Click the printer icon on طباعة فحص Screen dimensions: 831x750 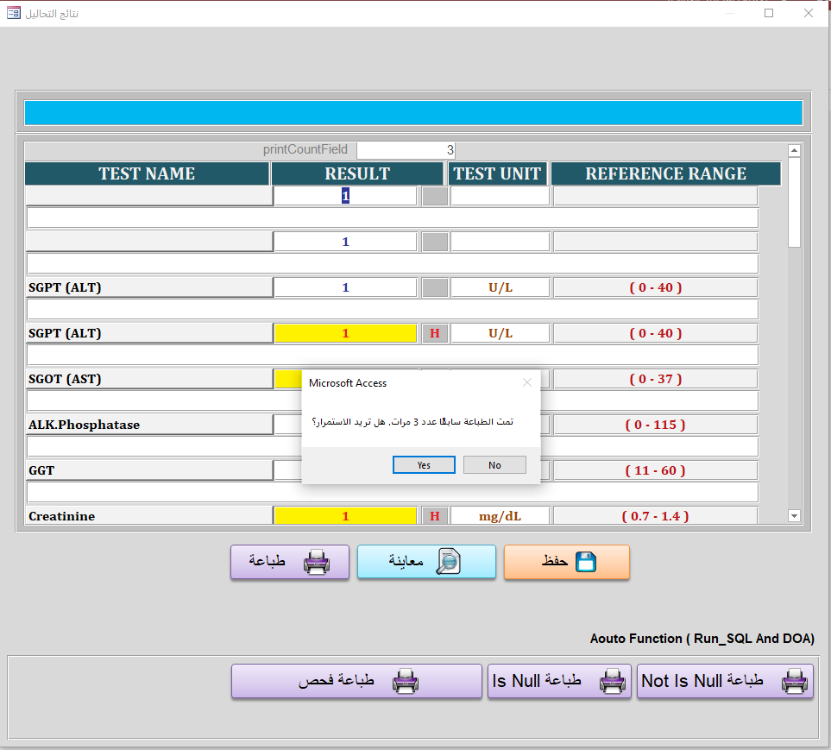point(405,682)
